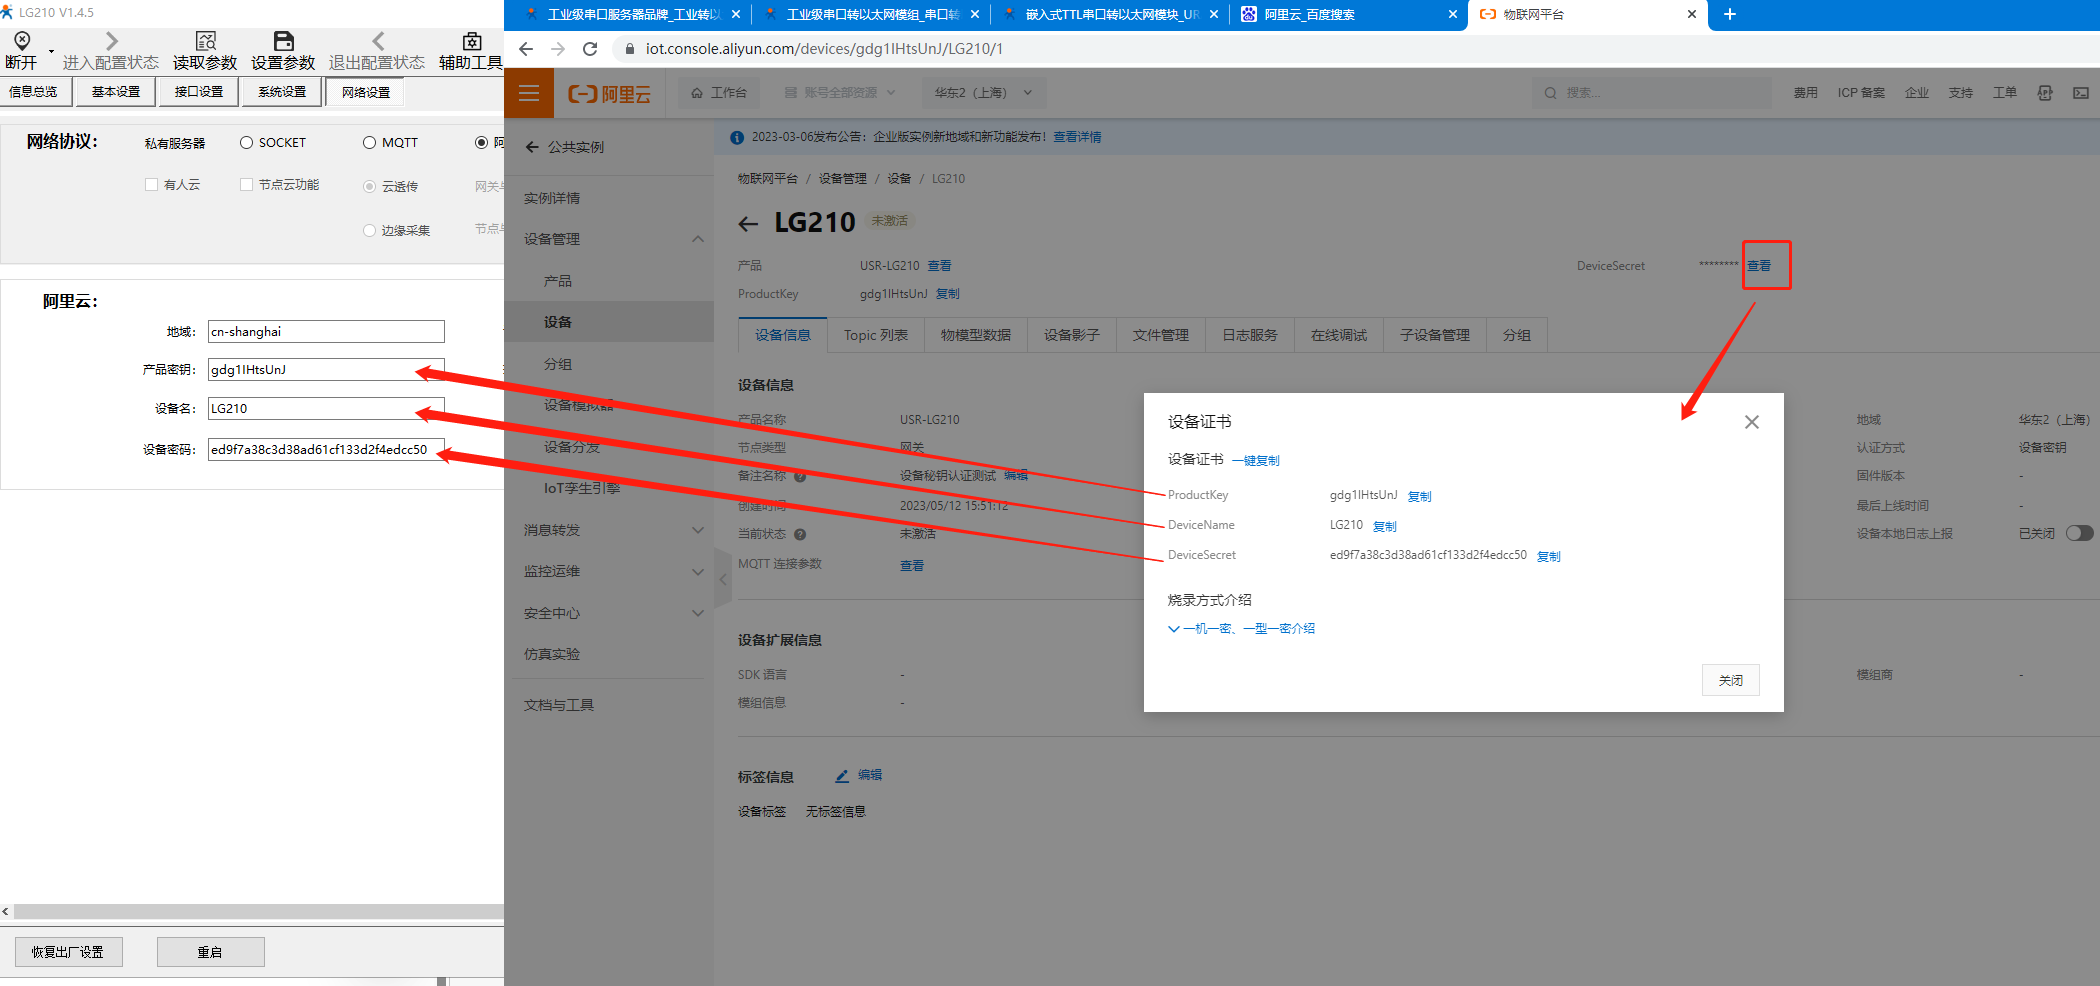Click horizontal scrollbar in LG210 window
Image resolution: width=2100 pixels, height=986 pixels.
click(259, 911)
